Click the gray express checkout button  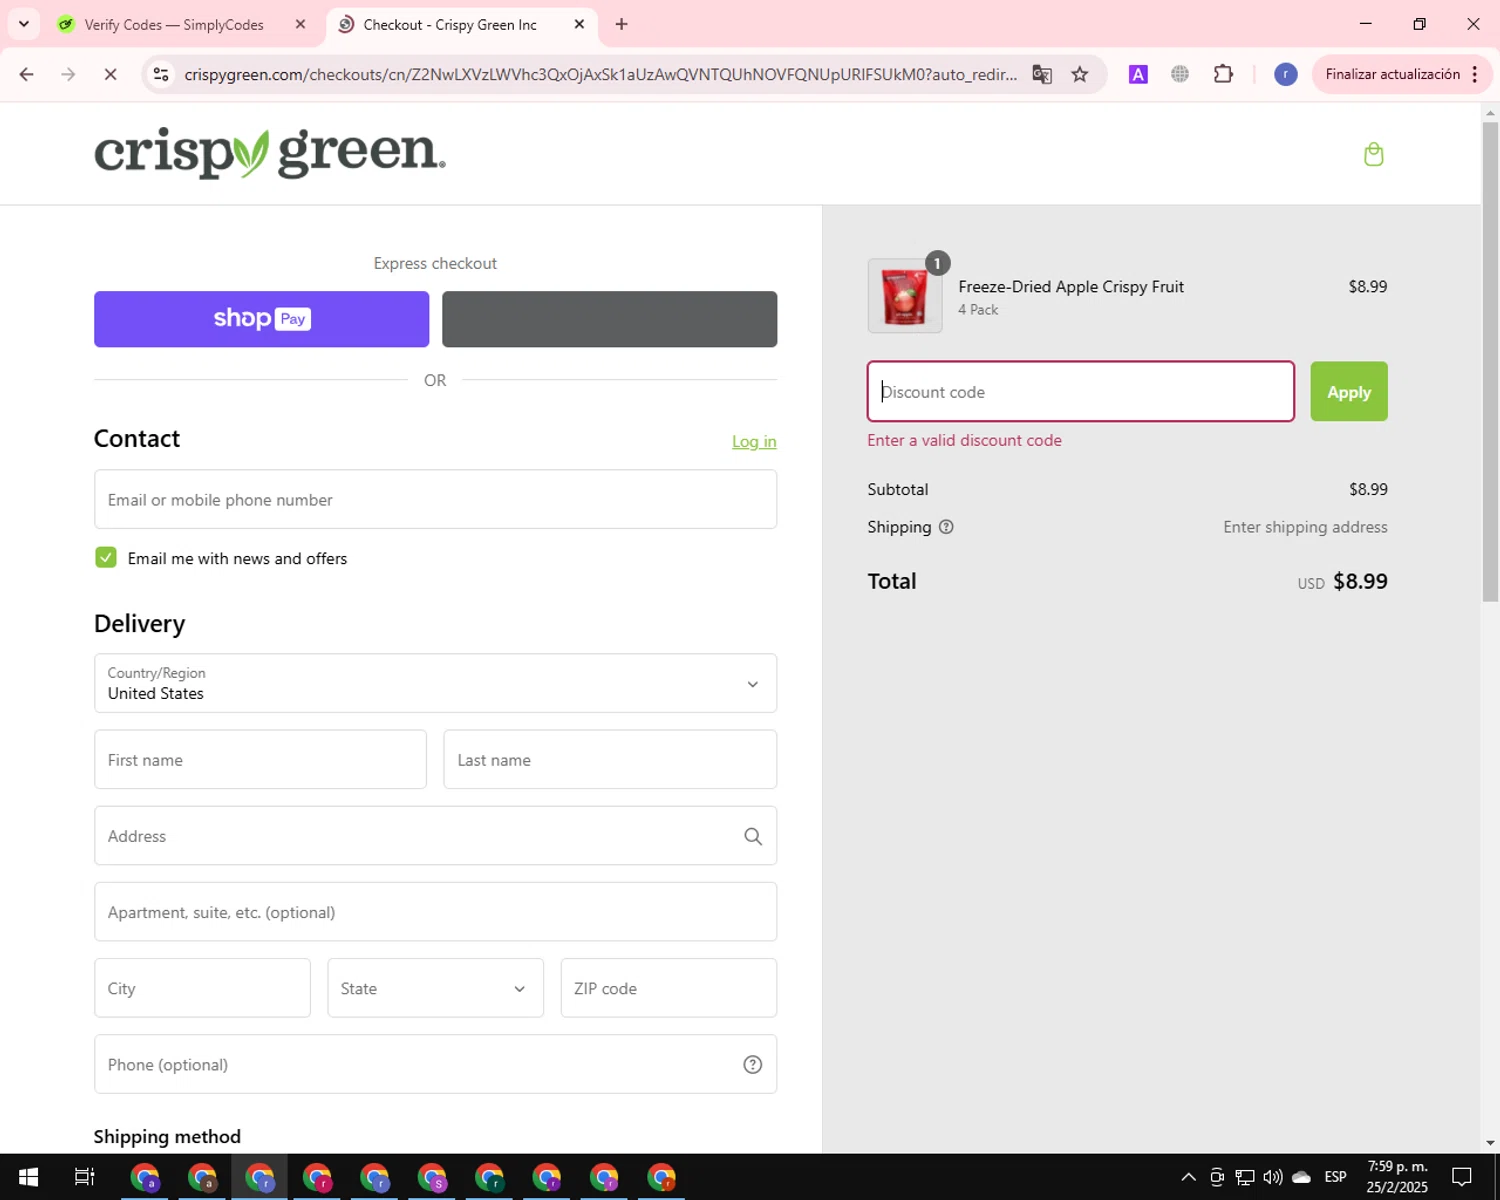click(609, 319)
